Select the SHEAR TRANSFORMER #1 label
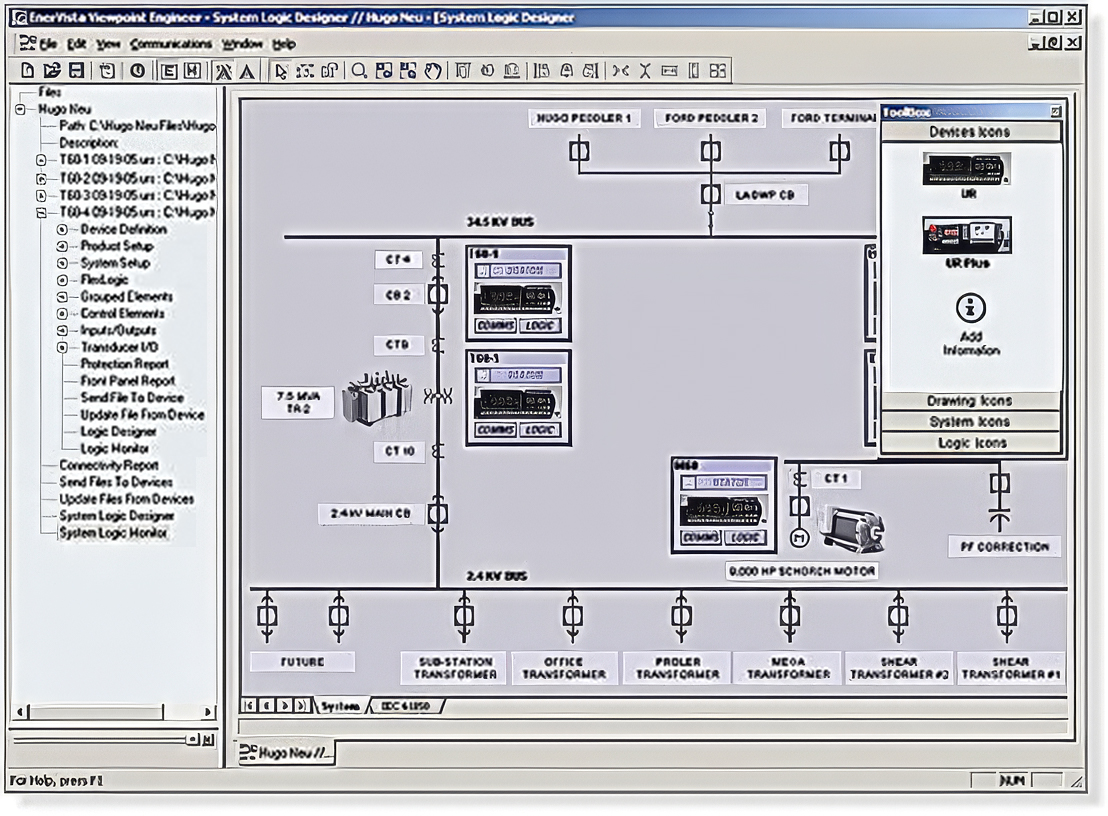 click(1010, 668)
